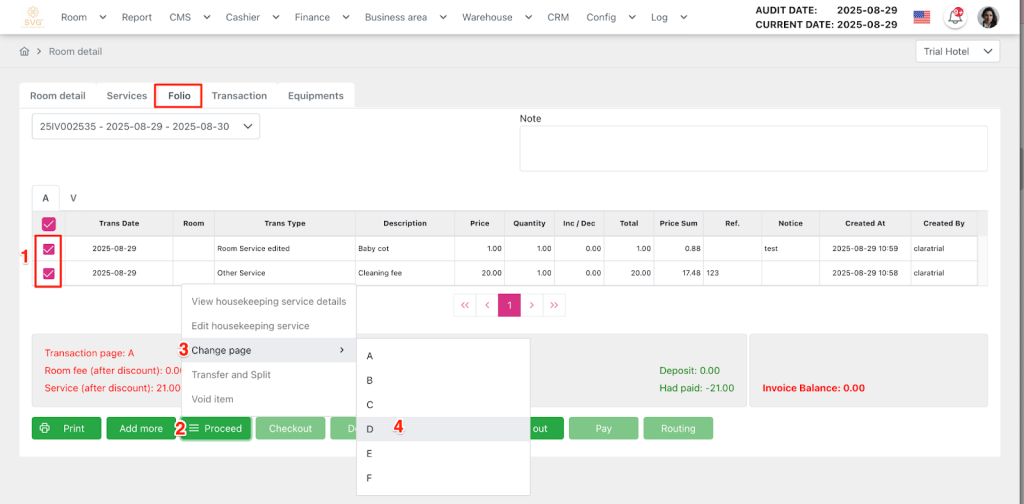Switch to the Transaction tab
Screen dimensions: 1024x504
click(x=239, y=96)
